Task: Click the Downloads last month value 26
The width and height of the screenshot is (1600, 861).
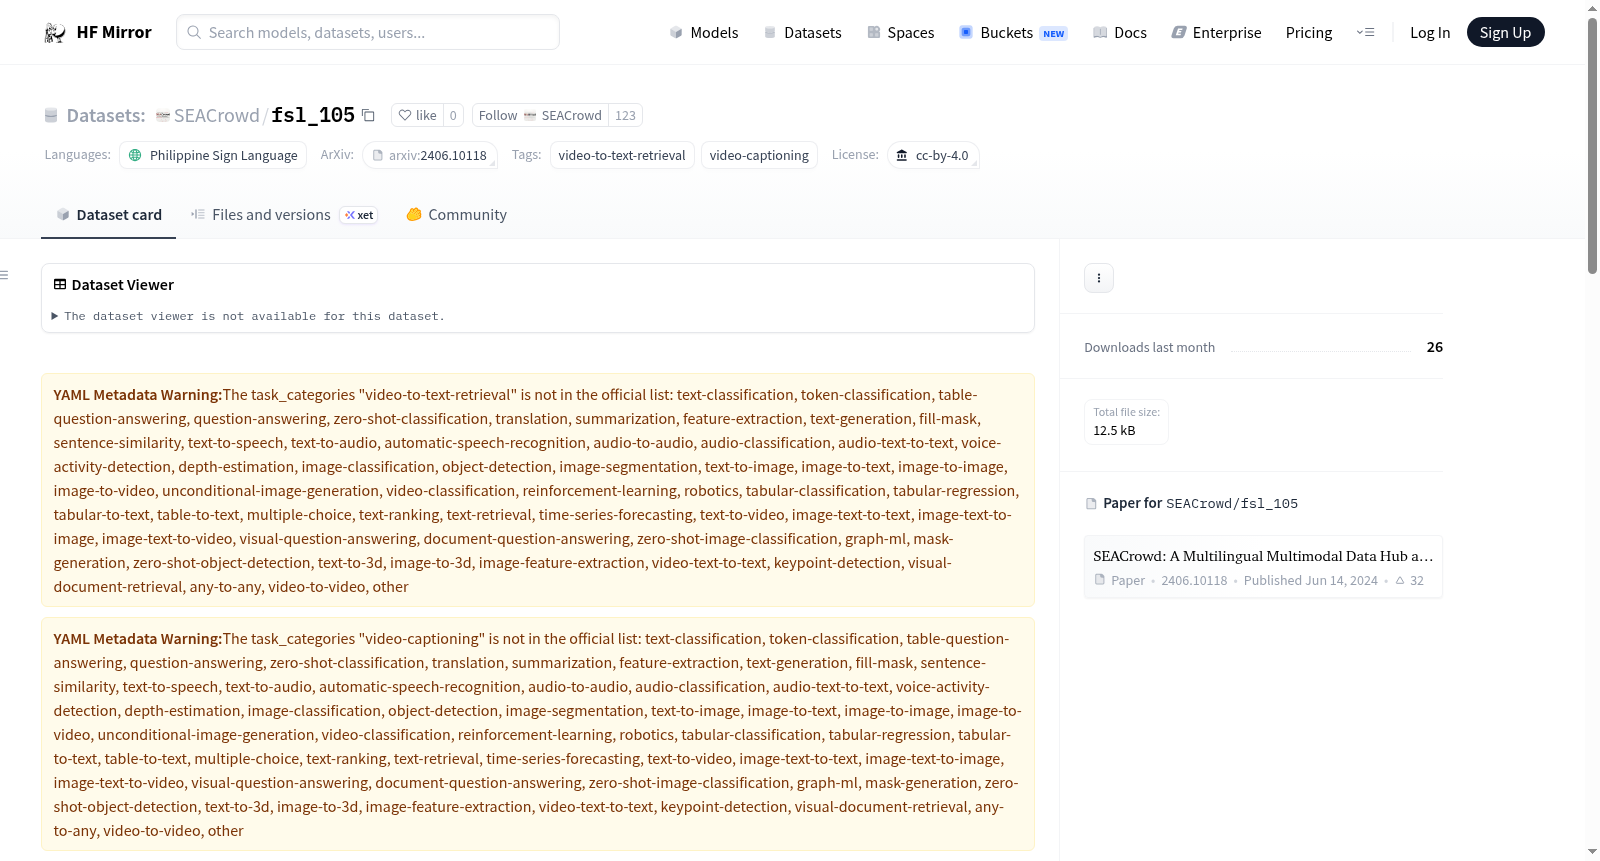Action: [x=1435, y=347]
